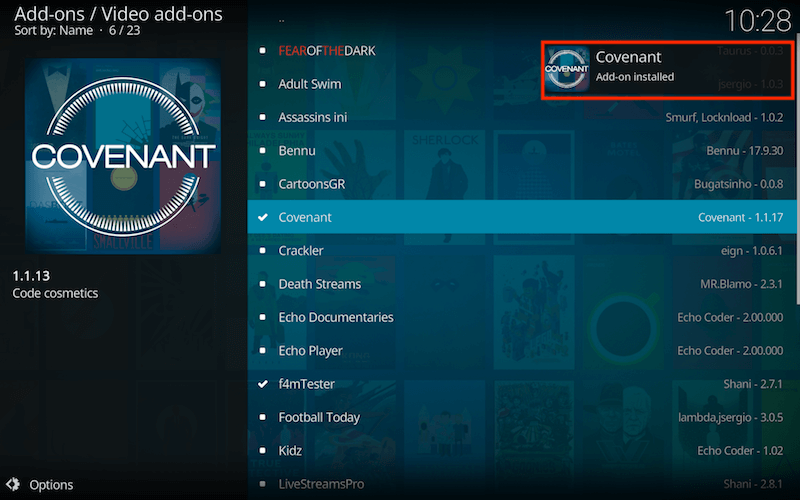Select the Kidz add-on
The height and width of the screenshot is (500, 800).
pos(522,451)
